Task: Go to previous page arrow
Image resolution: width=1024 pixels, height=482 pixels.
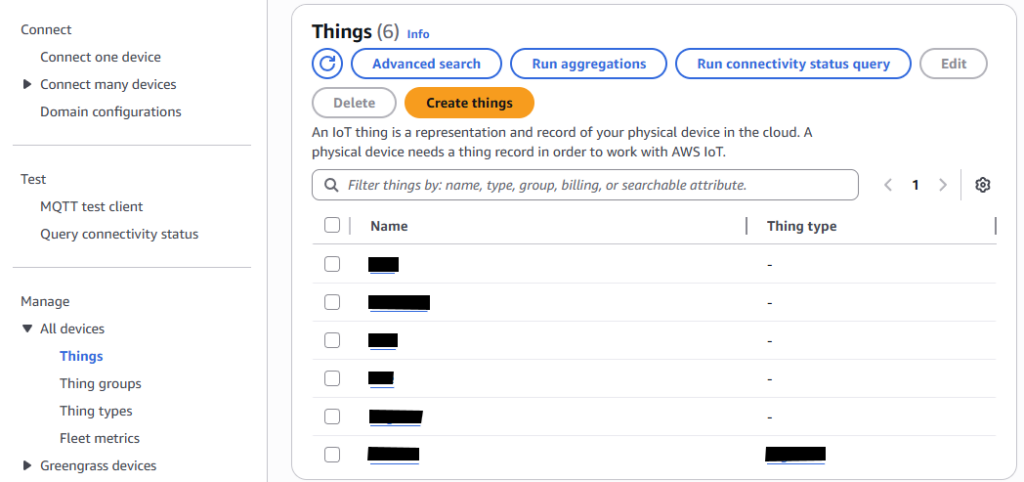Action: coord(888,185)
